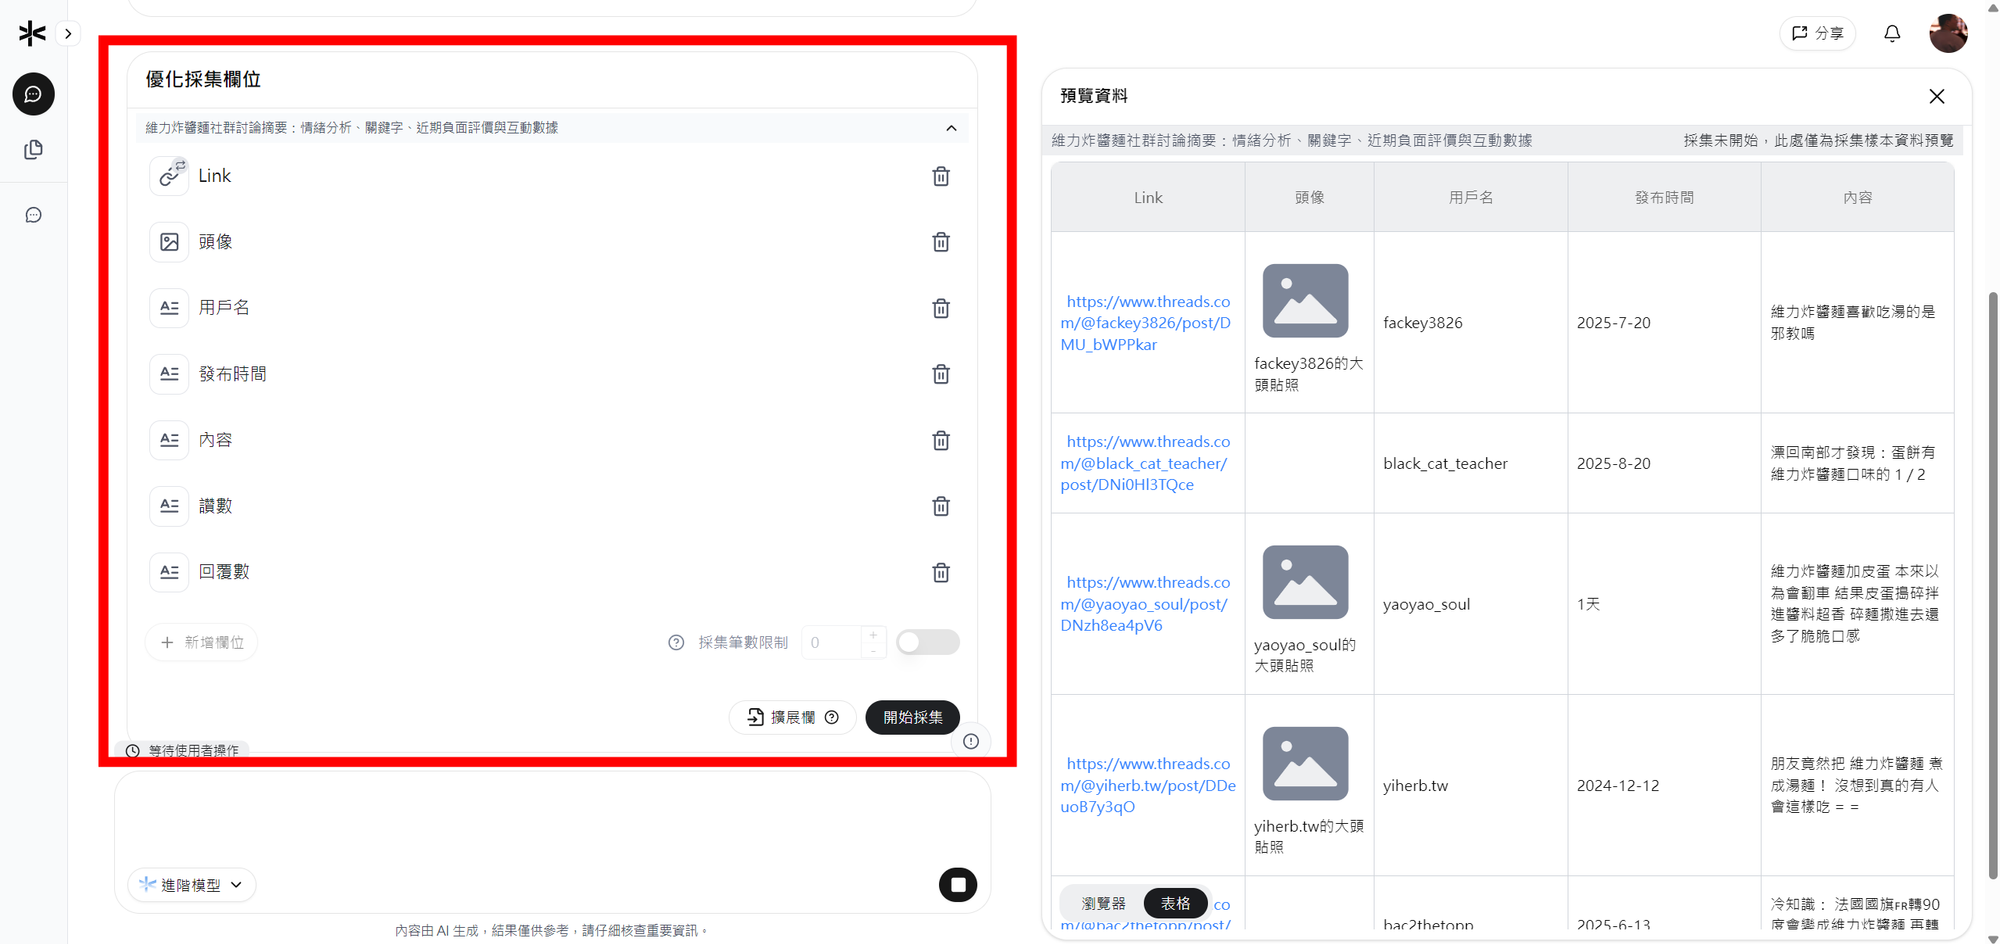Open the fackey3826 Threads post link
This screenshot has height=944, width=2000.
pos(1147,323)
